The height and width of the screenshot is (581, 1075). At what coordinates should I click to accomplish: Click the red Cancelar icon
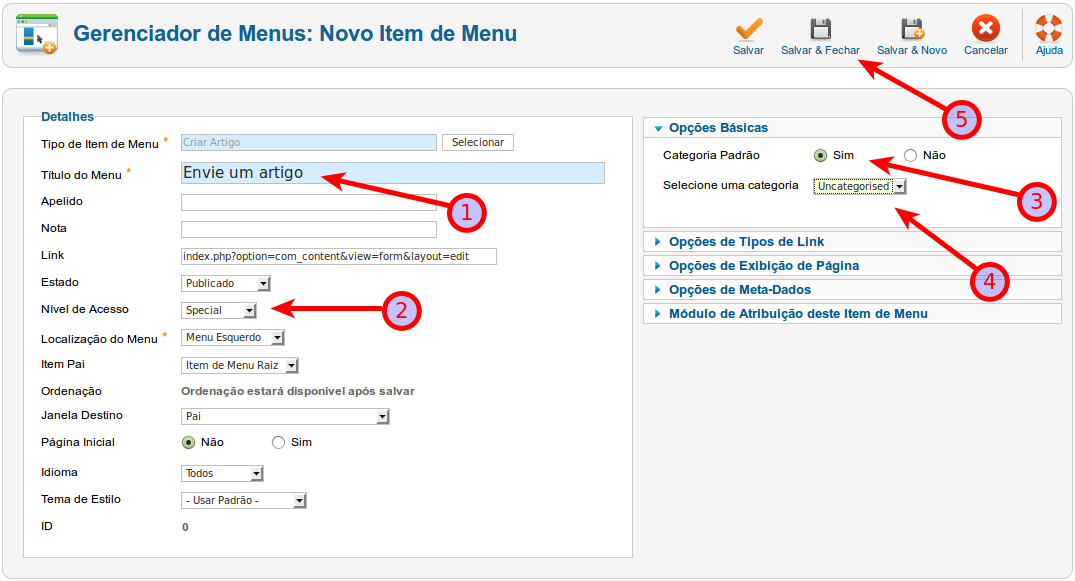pos(985,29)
